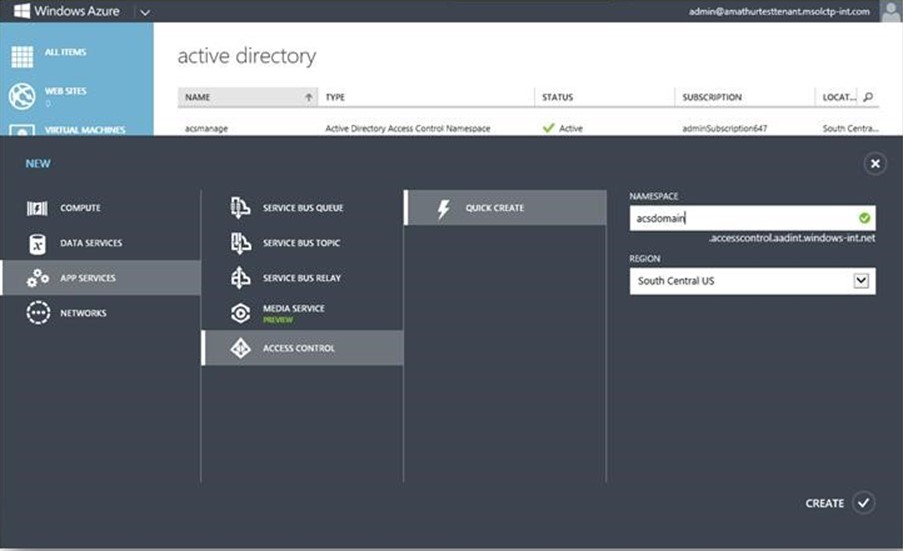Click the search magnifier icon in table header
This screenshot has width=903, height=551.
click(x=868, y=97)
